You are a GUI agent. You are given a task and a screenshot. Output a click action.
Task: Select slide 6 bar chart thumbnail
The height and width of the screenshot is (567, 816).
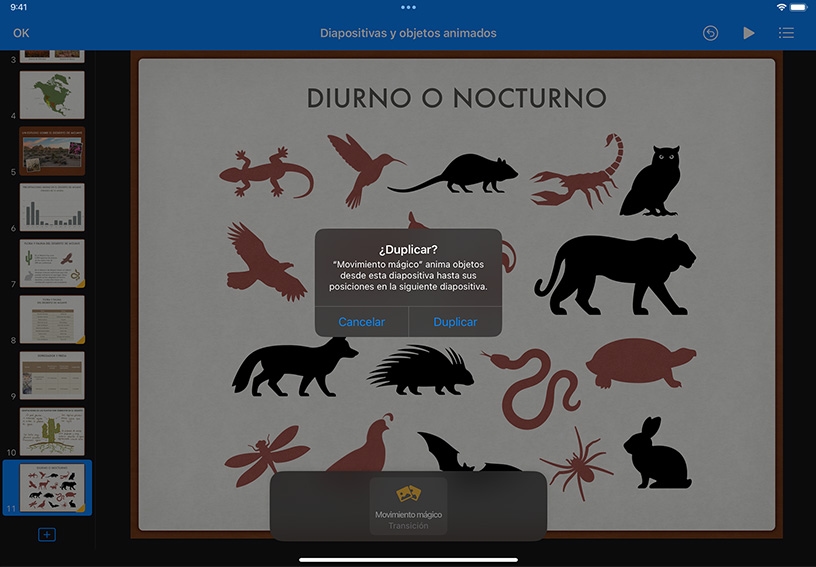(x=52, y=207)
